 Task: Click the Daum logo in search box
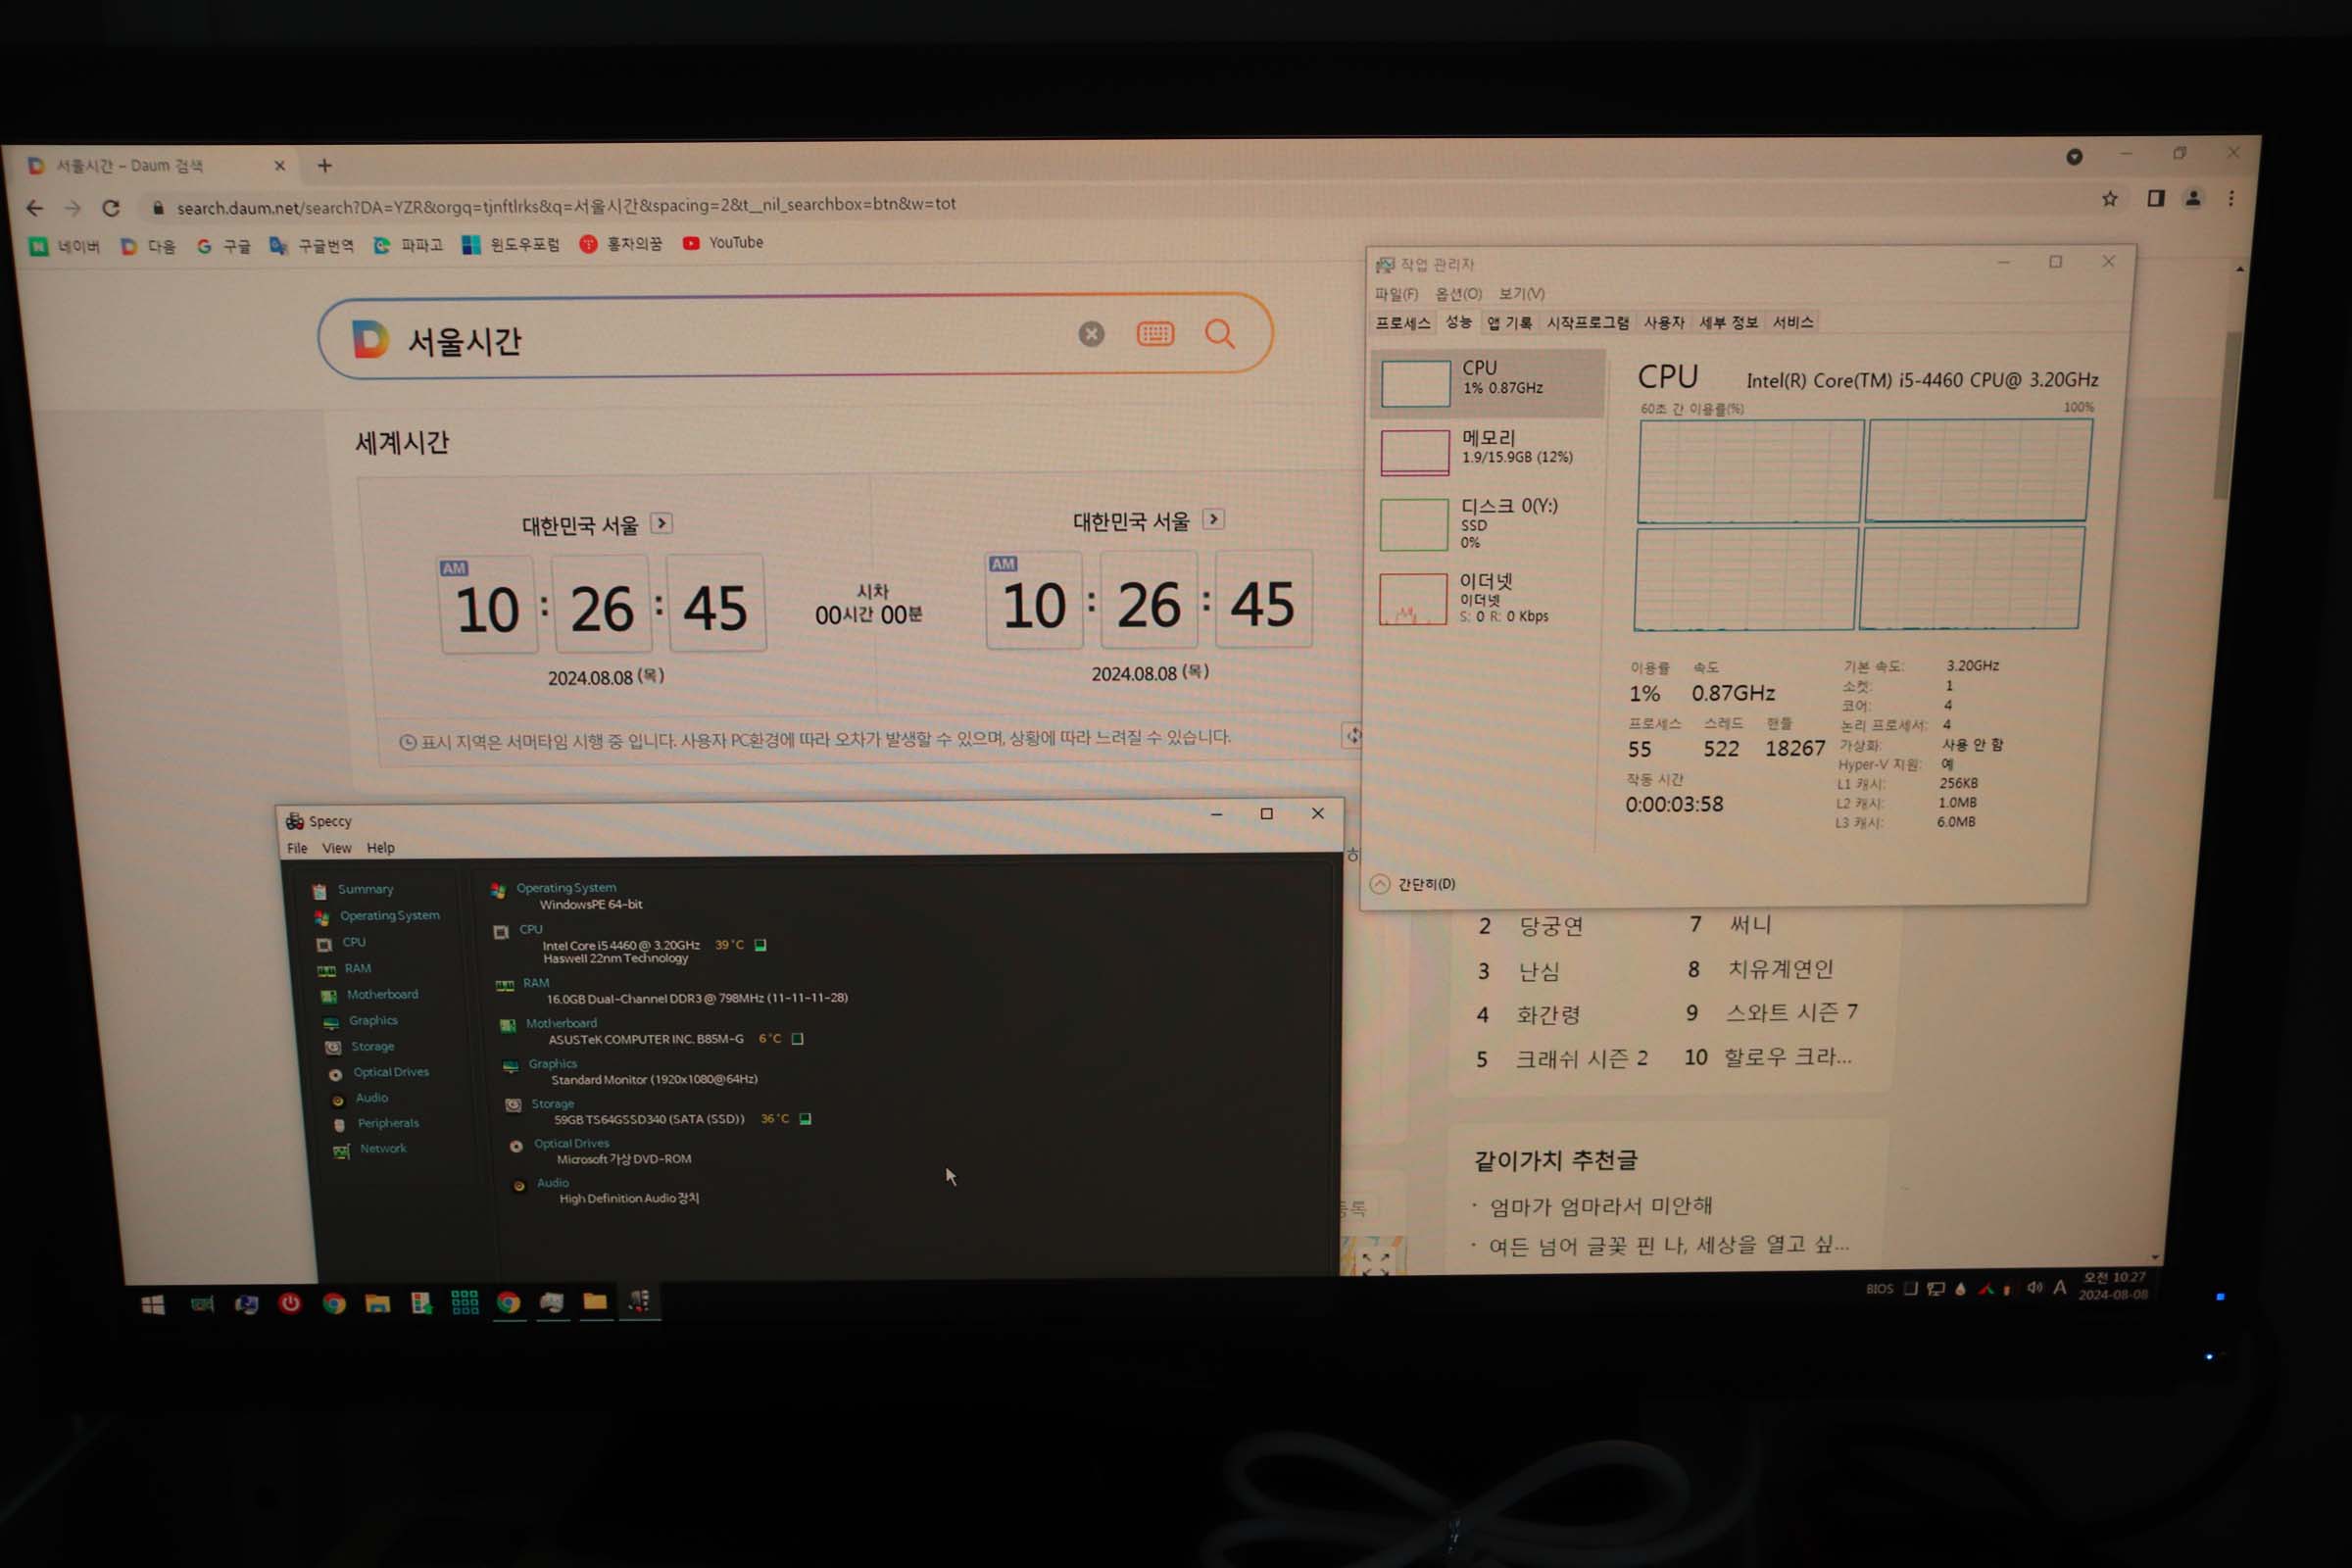(370, 340)
